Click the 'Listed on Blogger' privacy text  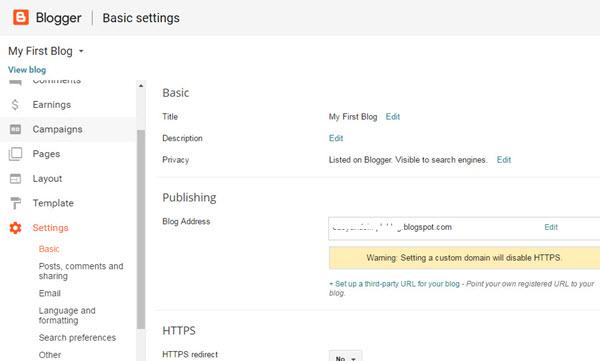[x=408, y=160]
